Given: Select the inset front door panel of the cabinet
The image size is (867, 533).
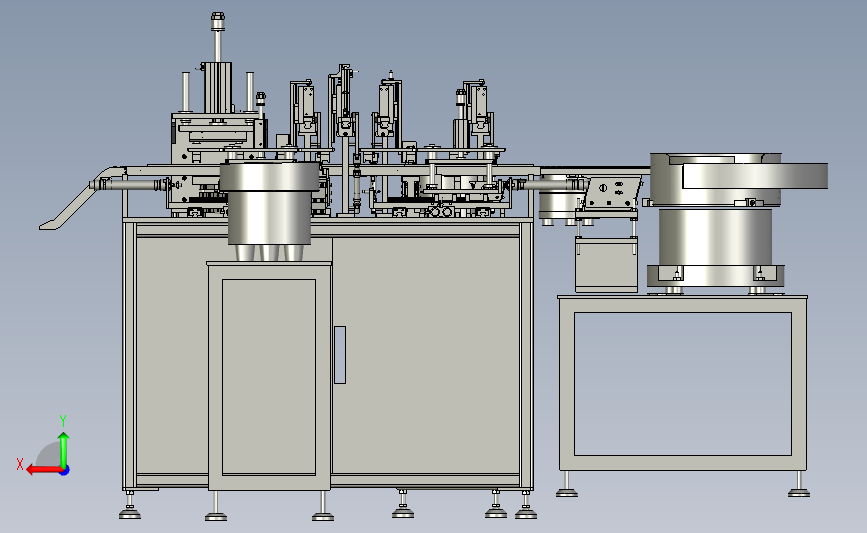Looking at the screenshot, I should click(269, 377).
